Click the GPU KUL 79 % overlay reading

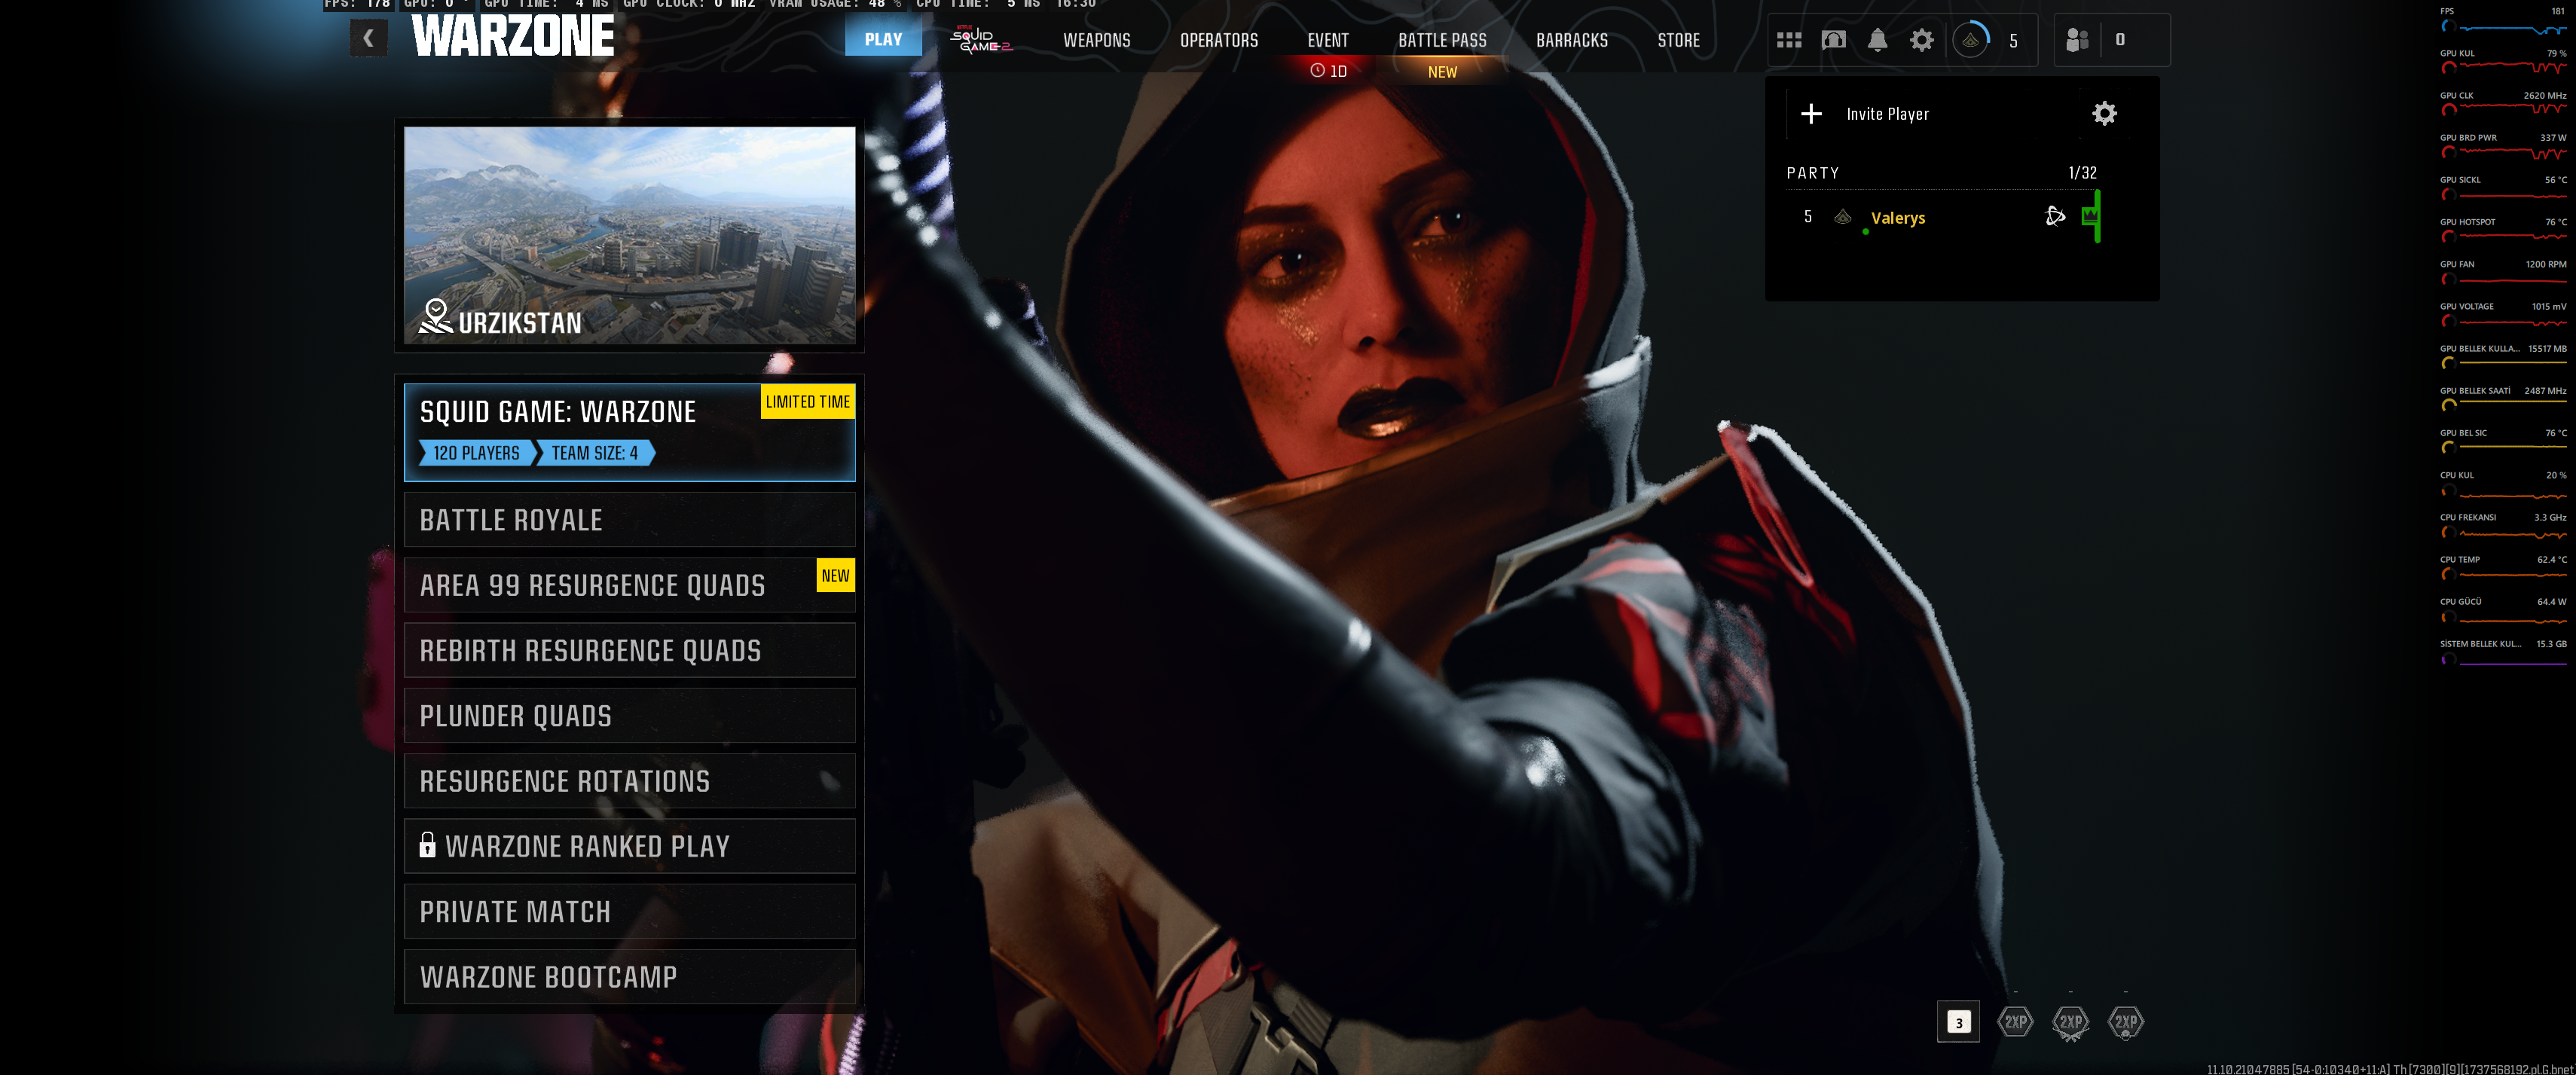(x=2502, y=60)
